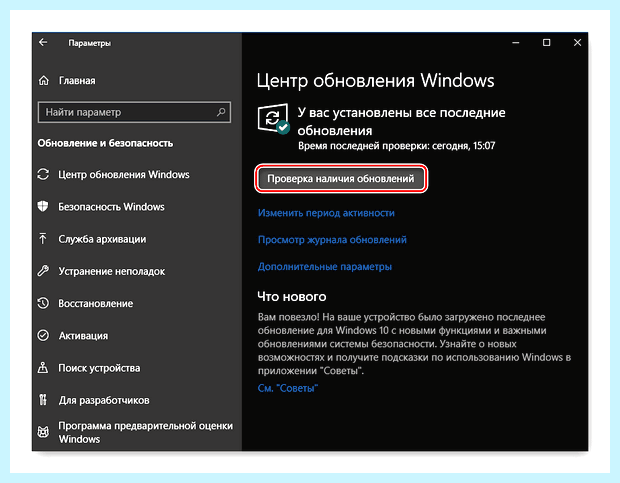620x483 pixels.
Task: Select Поиск устройства item
Action: (99, 368)
